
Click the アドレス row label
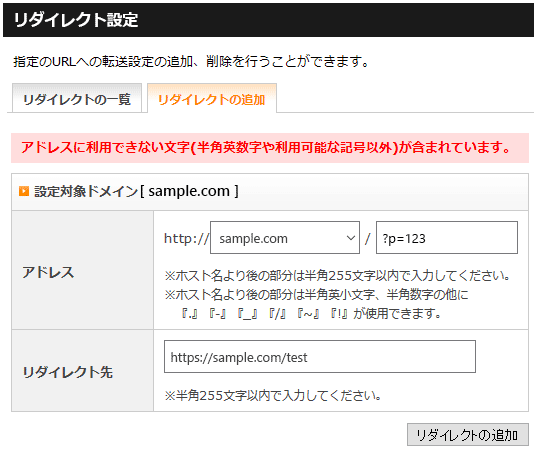coord(48,272)
